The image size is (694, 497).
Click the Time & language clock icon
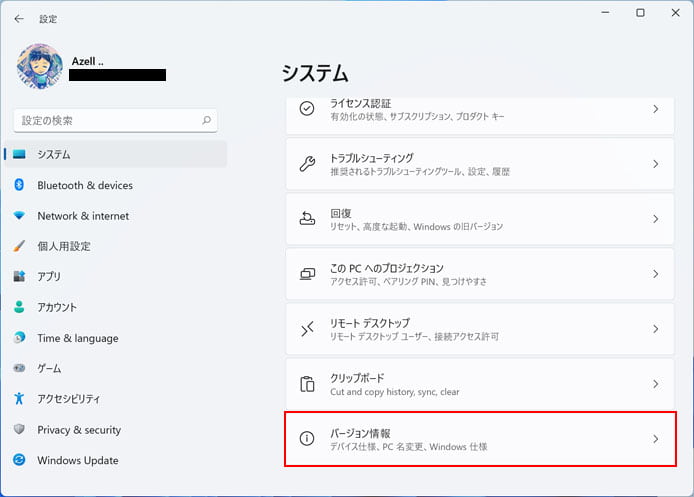pos(19,338)
